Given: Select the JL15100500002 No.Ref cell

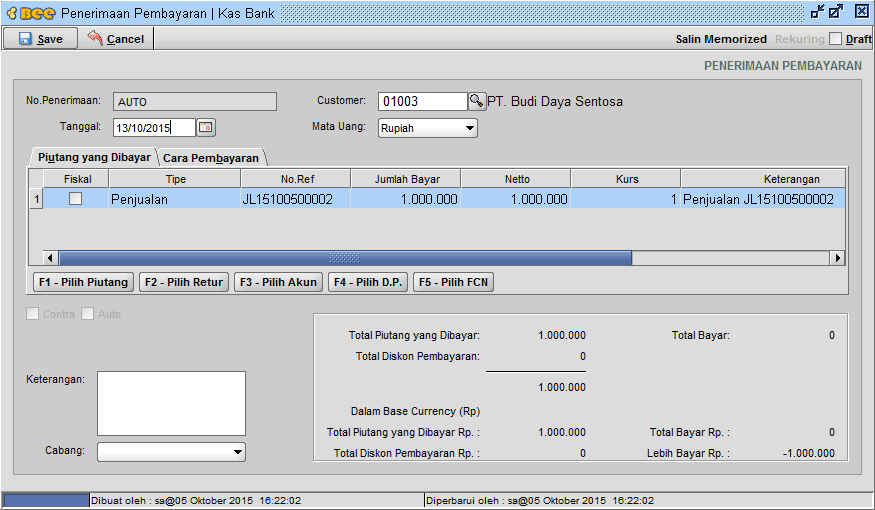Looking at the screenshot, I should pos(296,199).
